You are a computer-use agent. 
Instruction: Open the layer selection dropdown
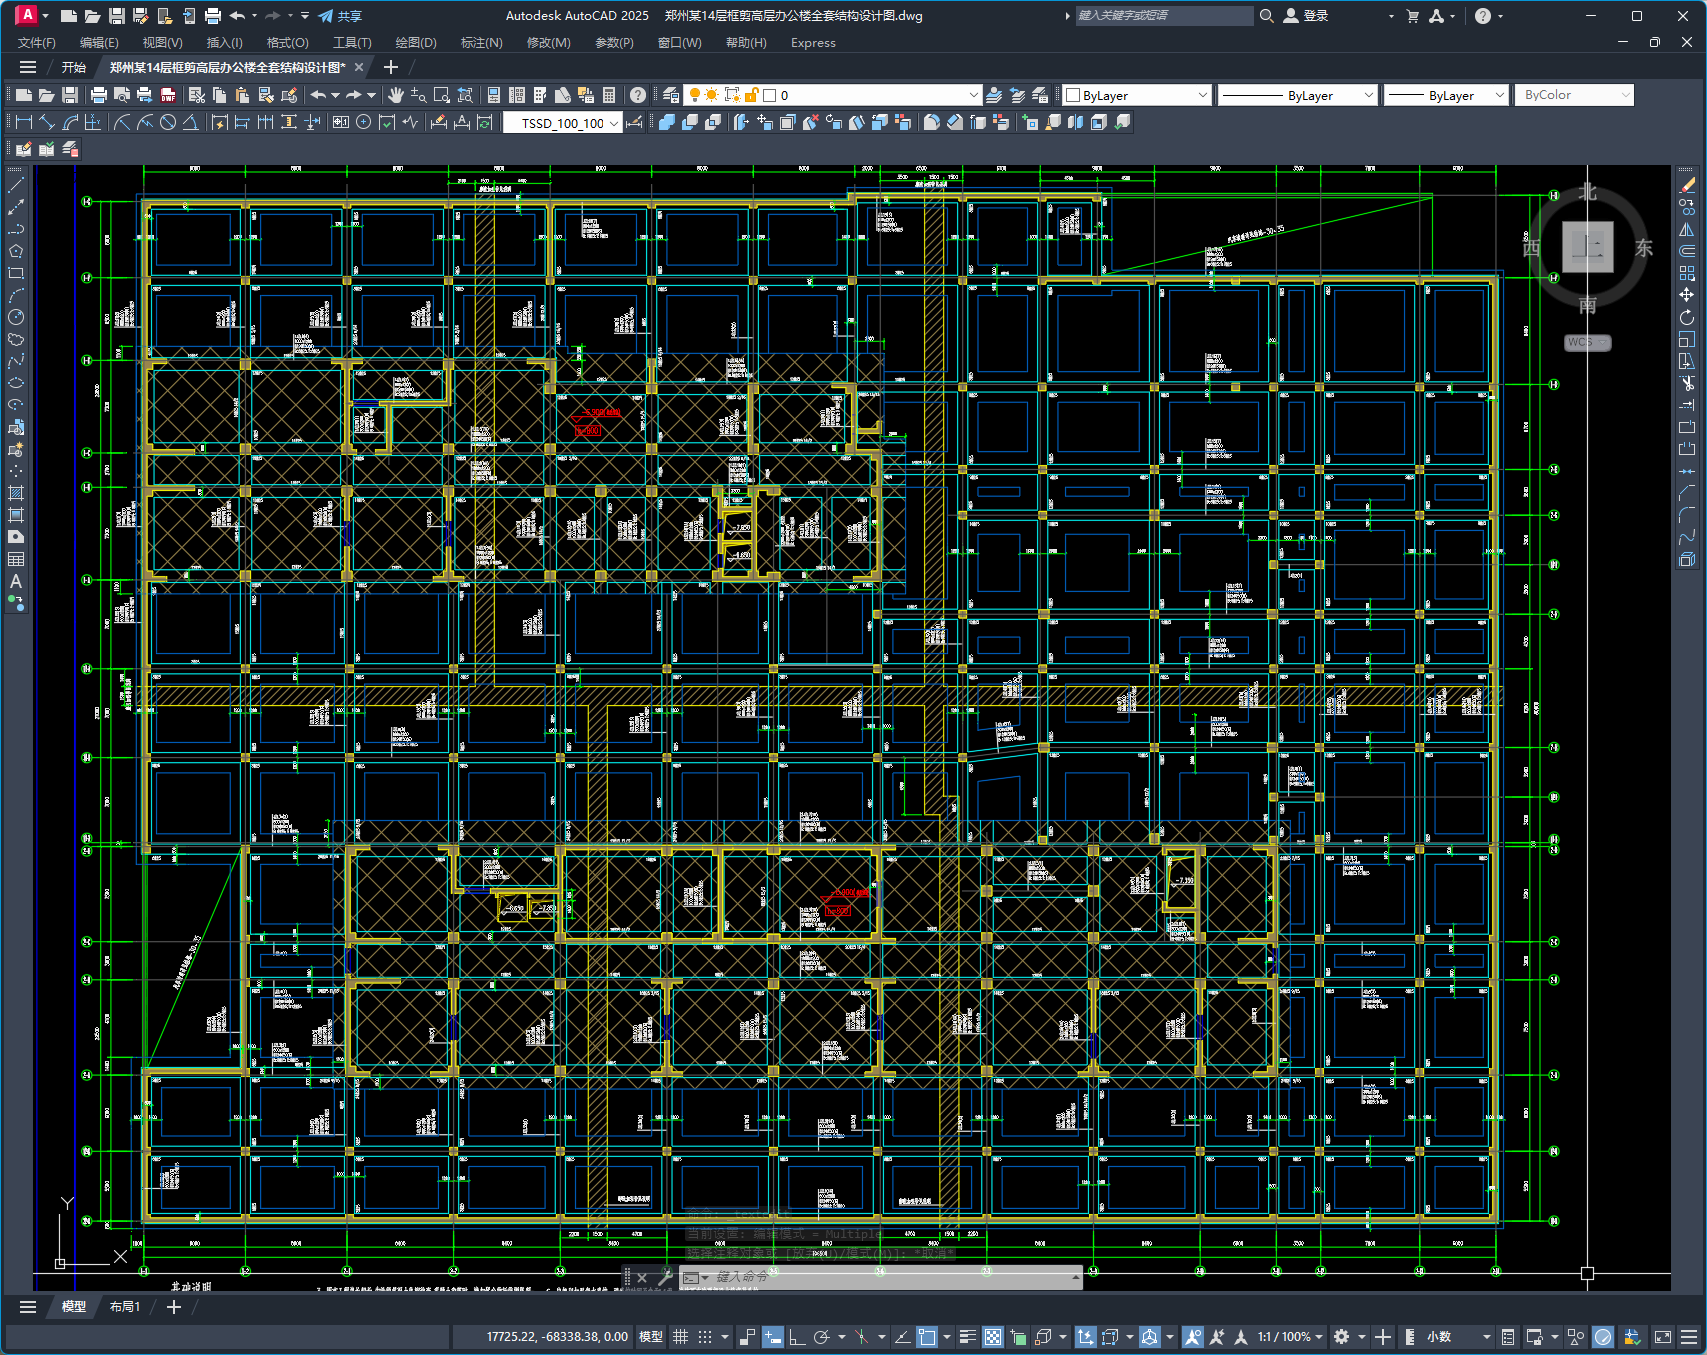[974, 95]
